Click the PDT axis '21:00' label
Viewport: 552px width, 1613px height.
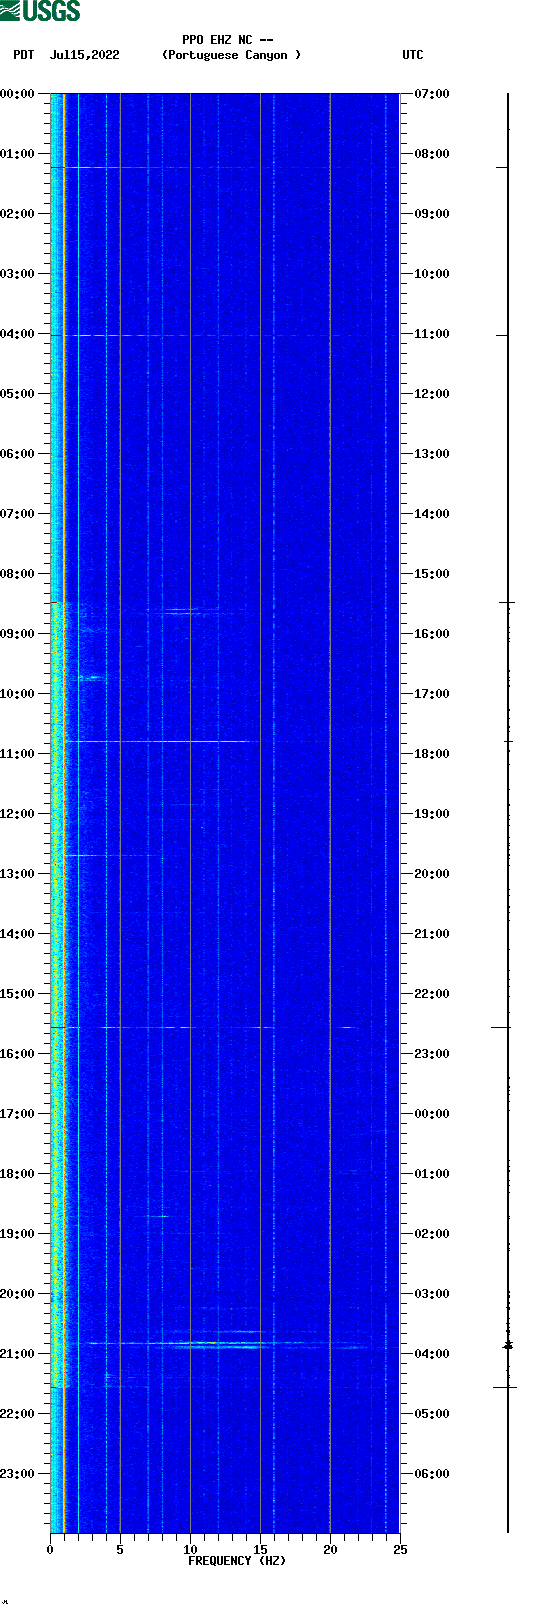(18, 1354)
